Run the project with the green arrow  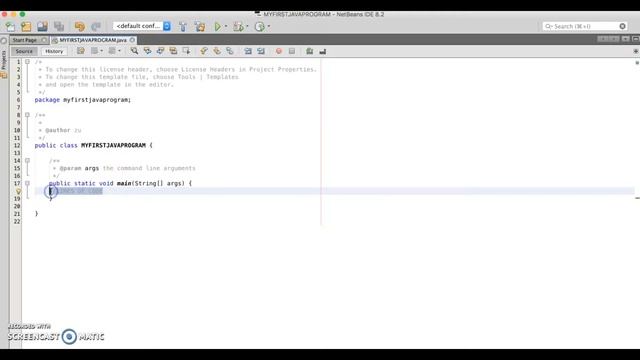[218, 27]
